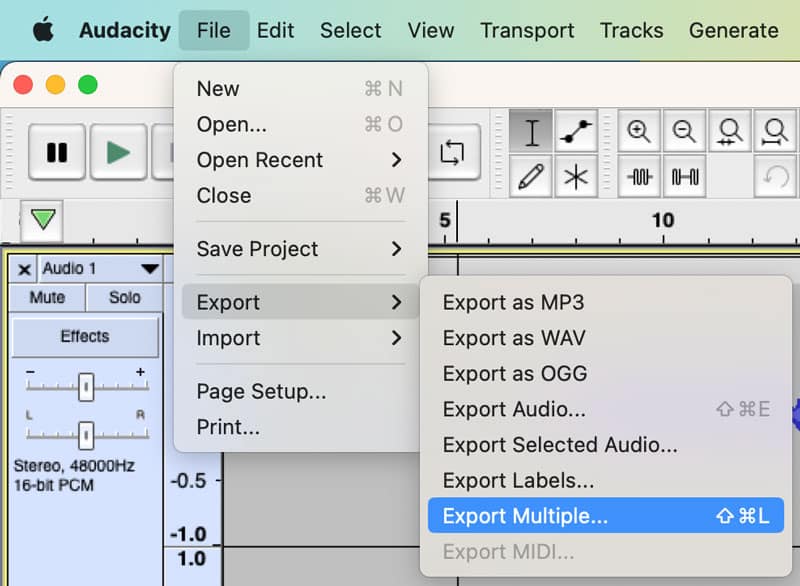This screenshot has width=800, height=586.
Task: Open the Tracks menu
Action: coord(631,30)
